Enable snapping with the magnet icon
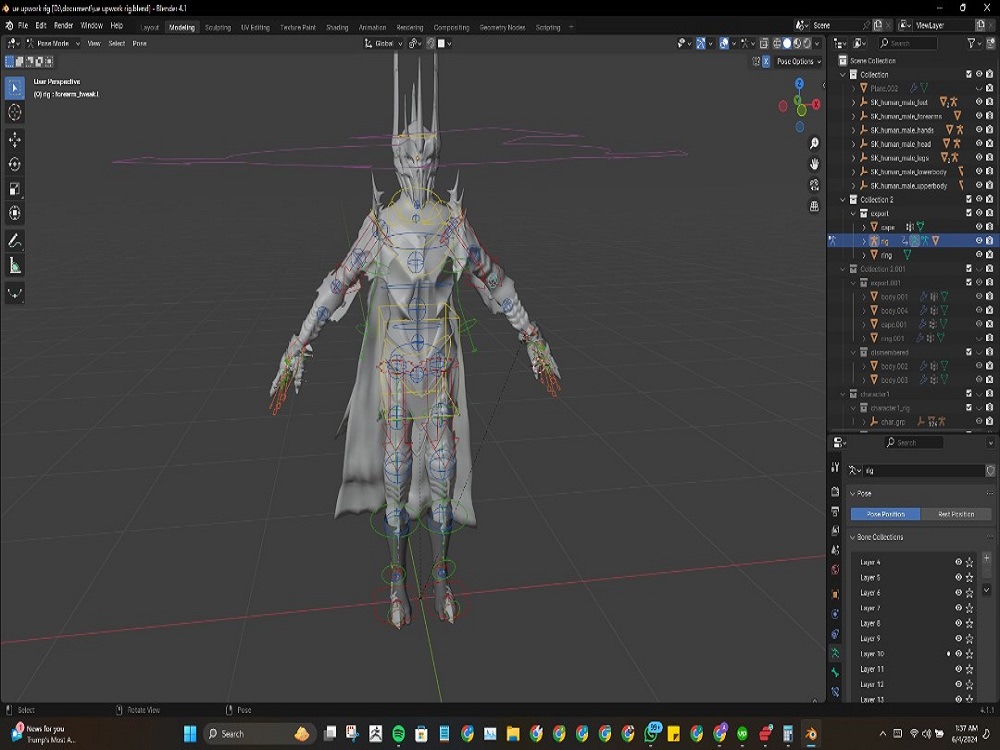Viewport: 1000px width, 750px height. click(x=414, y=43)
